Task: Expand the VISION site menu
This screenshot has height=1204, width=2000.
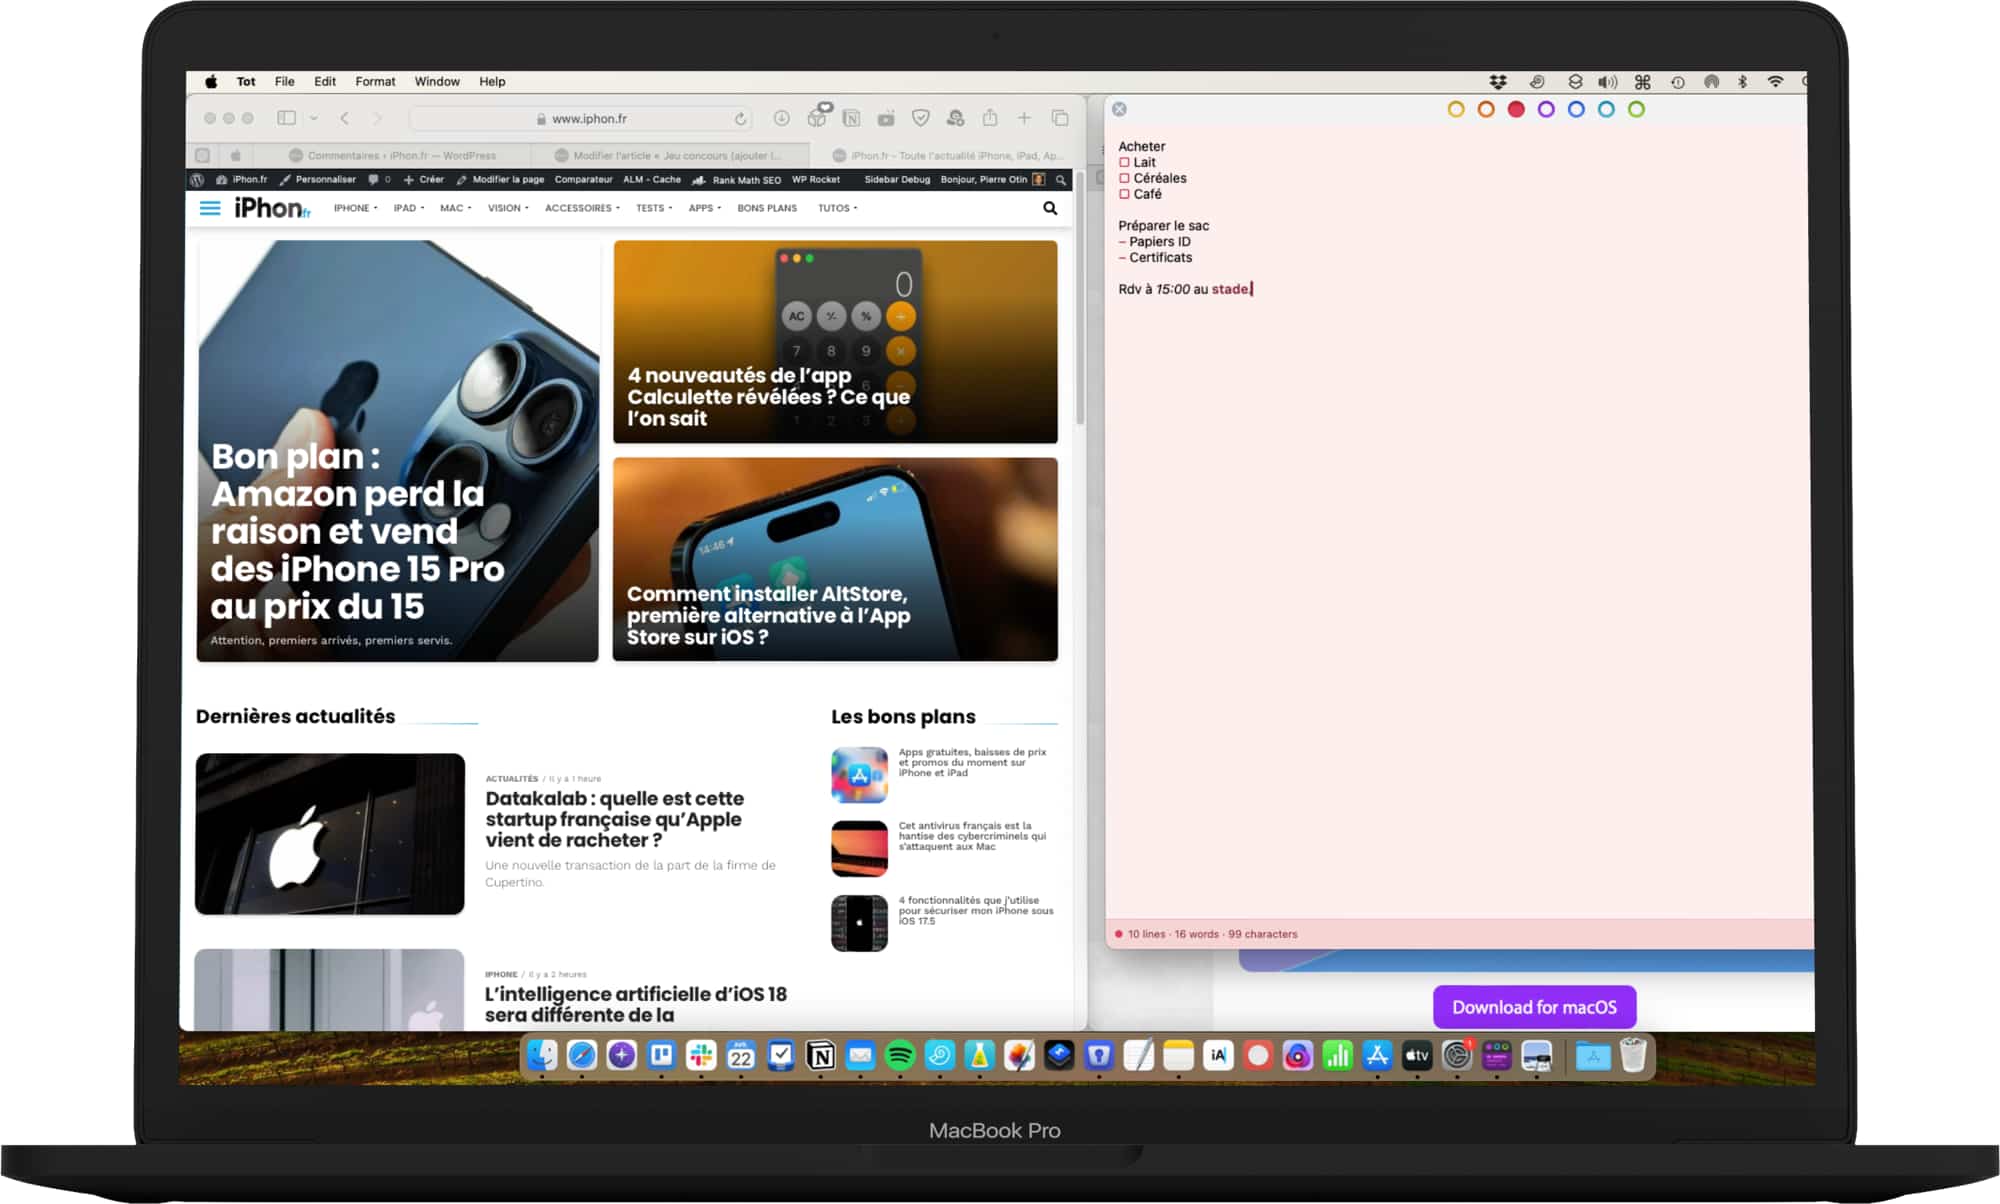Action: pos(508,208)
